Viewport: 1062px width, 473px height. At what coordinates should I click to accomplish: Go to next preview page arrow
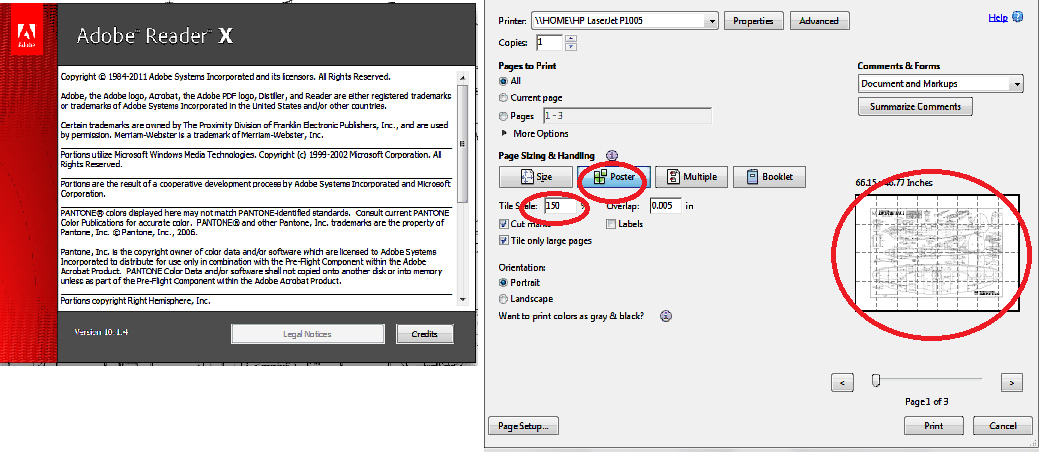(x=1011, y=382)
